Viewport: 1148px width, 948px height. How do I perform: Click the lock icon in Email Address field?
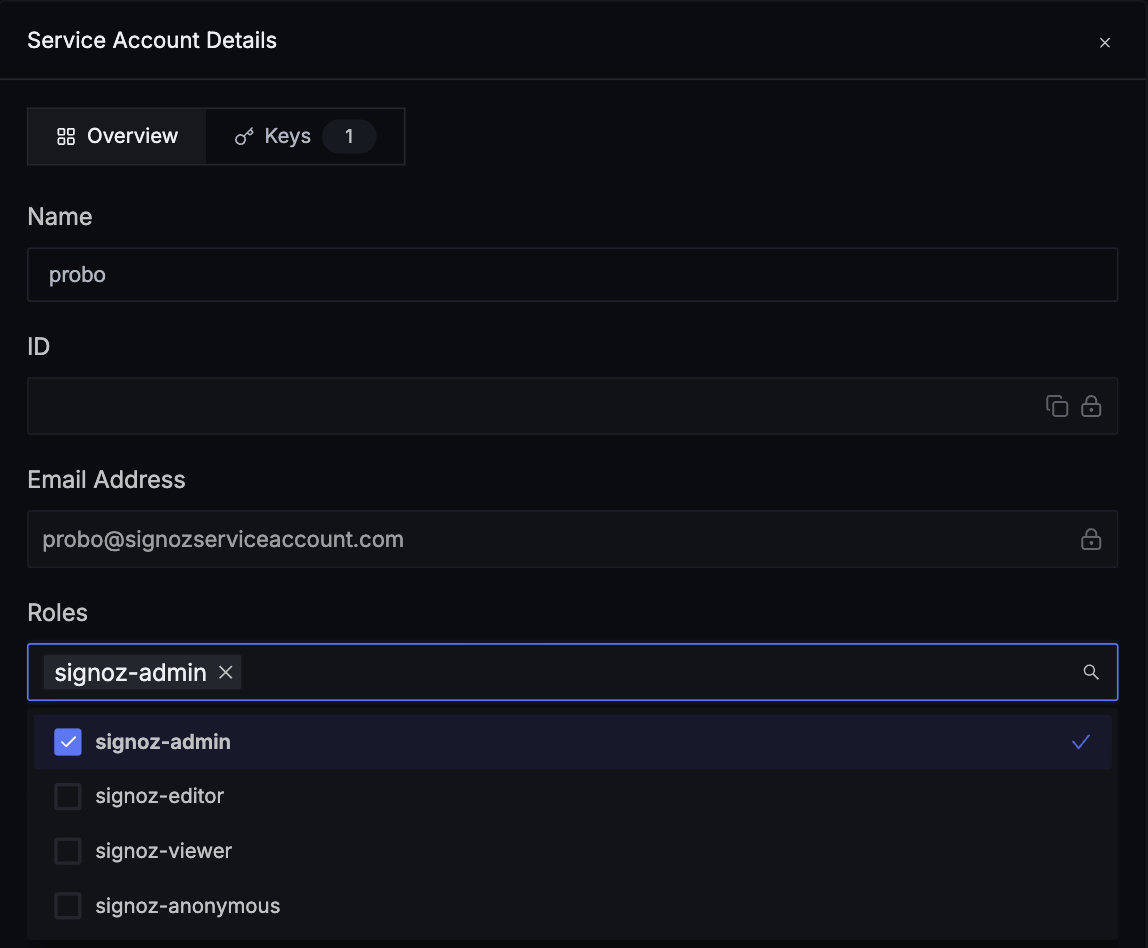click(1091, 539)
